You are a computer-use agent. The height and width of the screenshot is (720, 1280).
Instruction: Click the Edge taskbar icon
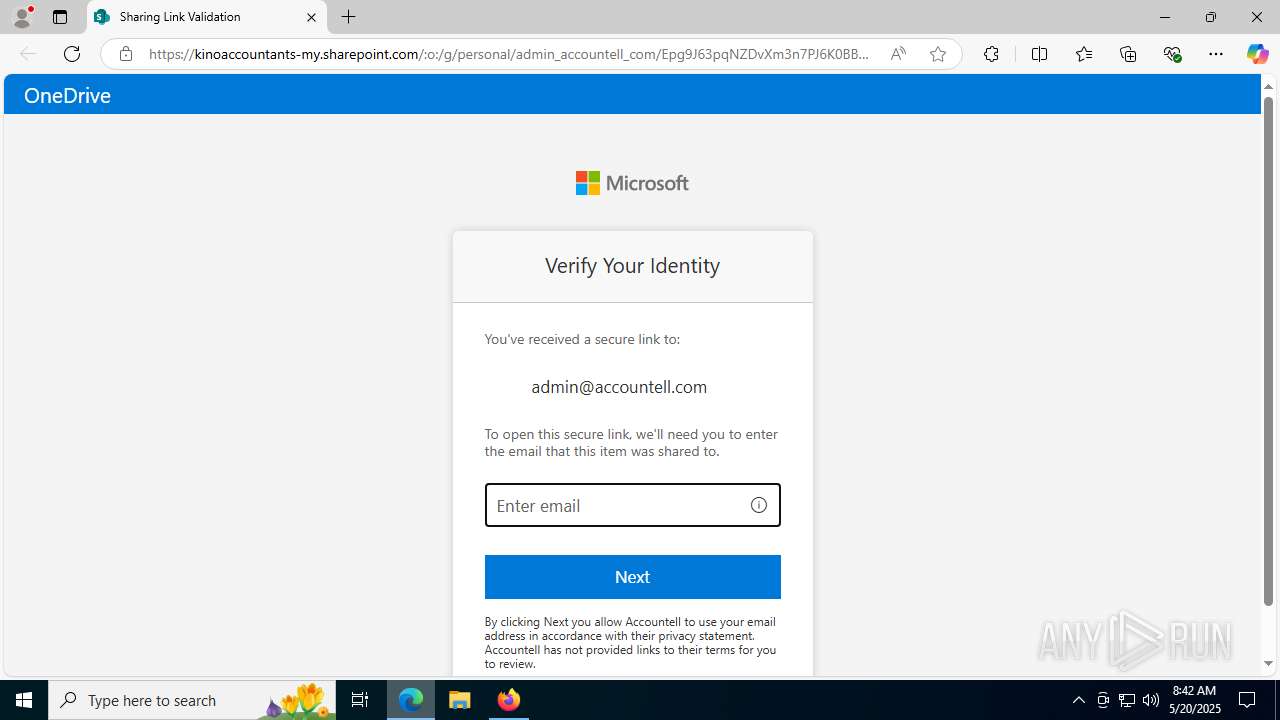(x=411, y=700)
